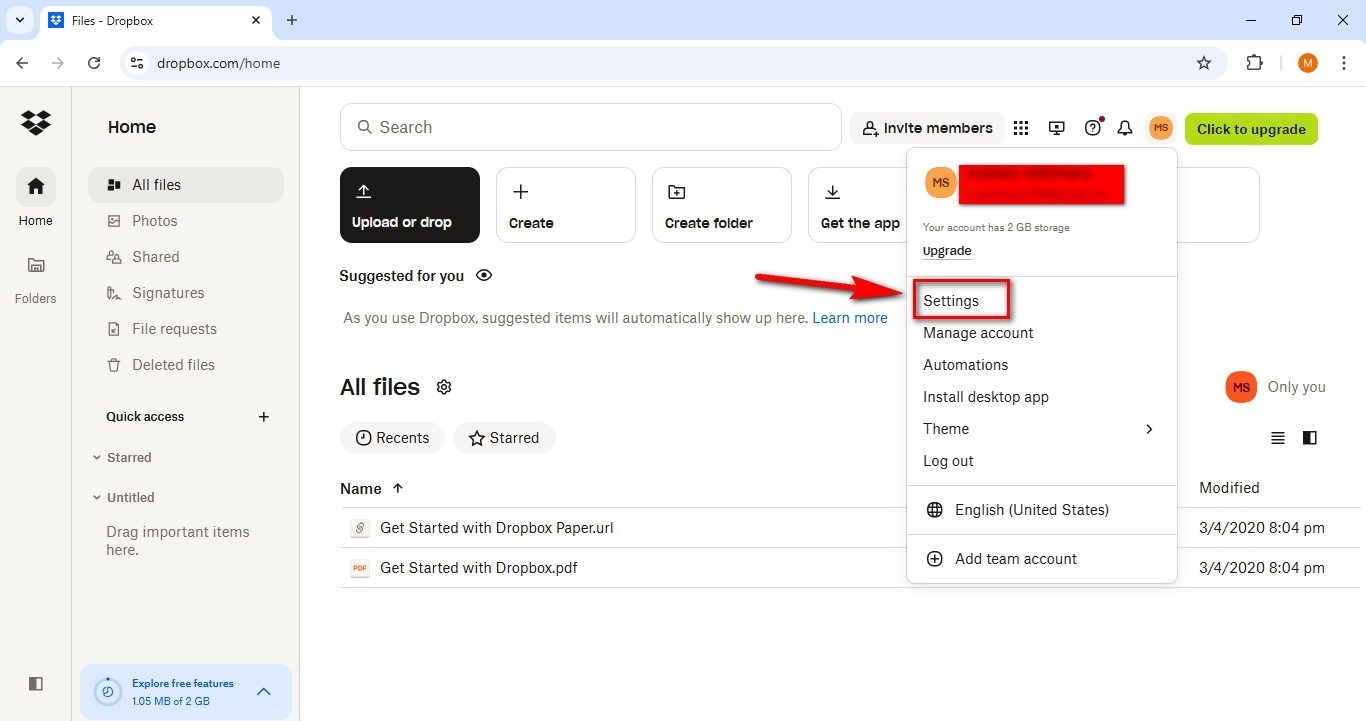Image resolution: width=1366 pixels, height=721 pixels.
Task: Collapse sidebar with bottom-left panel icon
Action: coord(36,684)
